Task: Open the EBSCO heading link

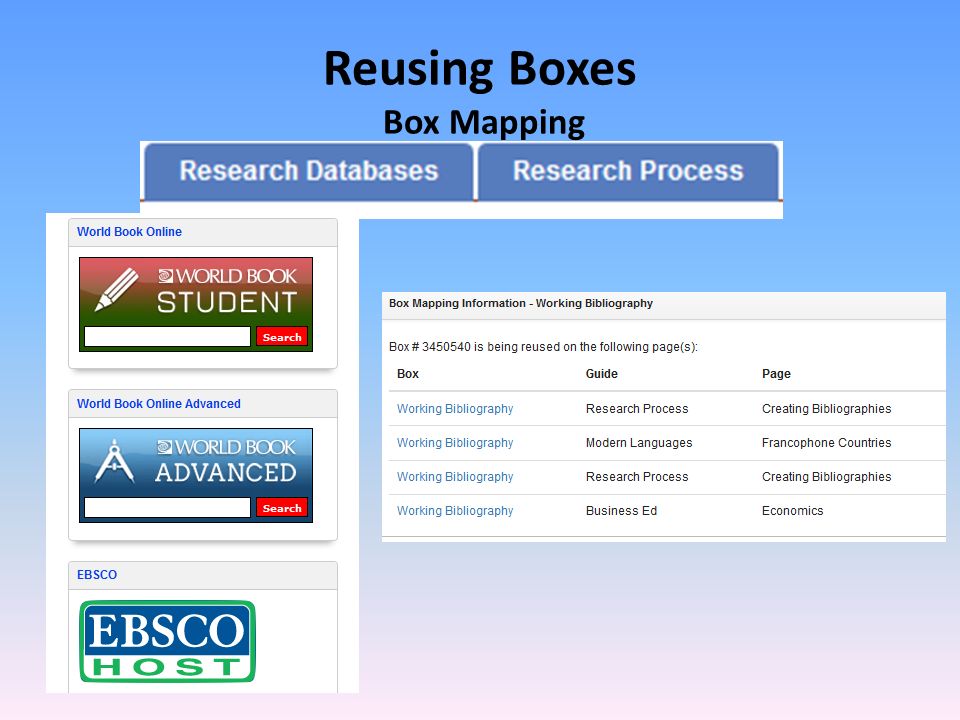Action: click(x=97, y=575)
